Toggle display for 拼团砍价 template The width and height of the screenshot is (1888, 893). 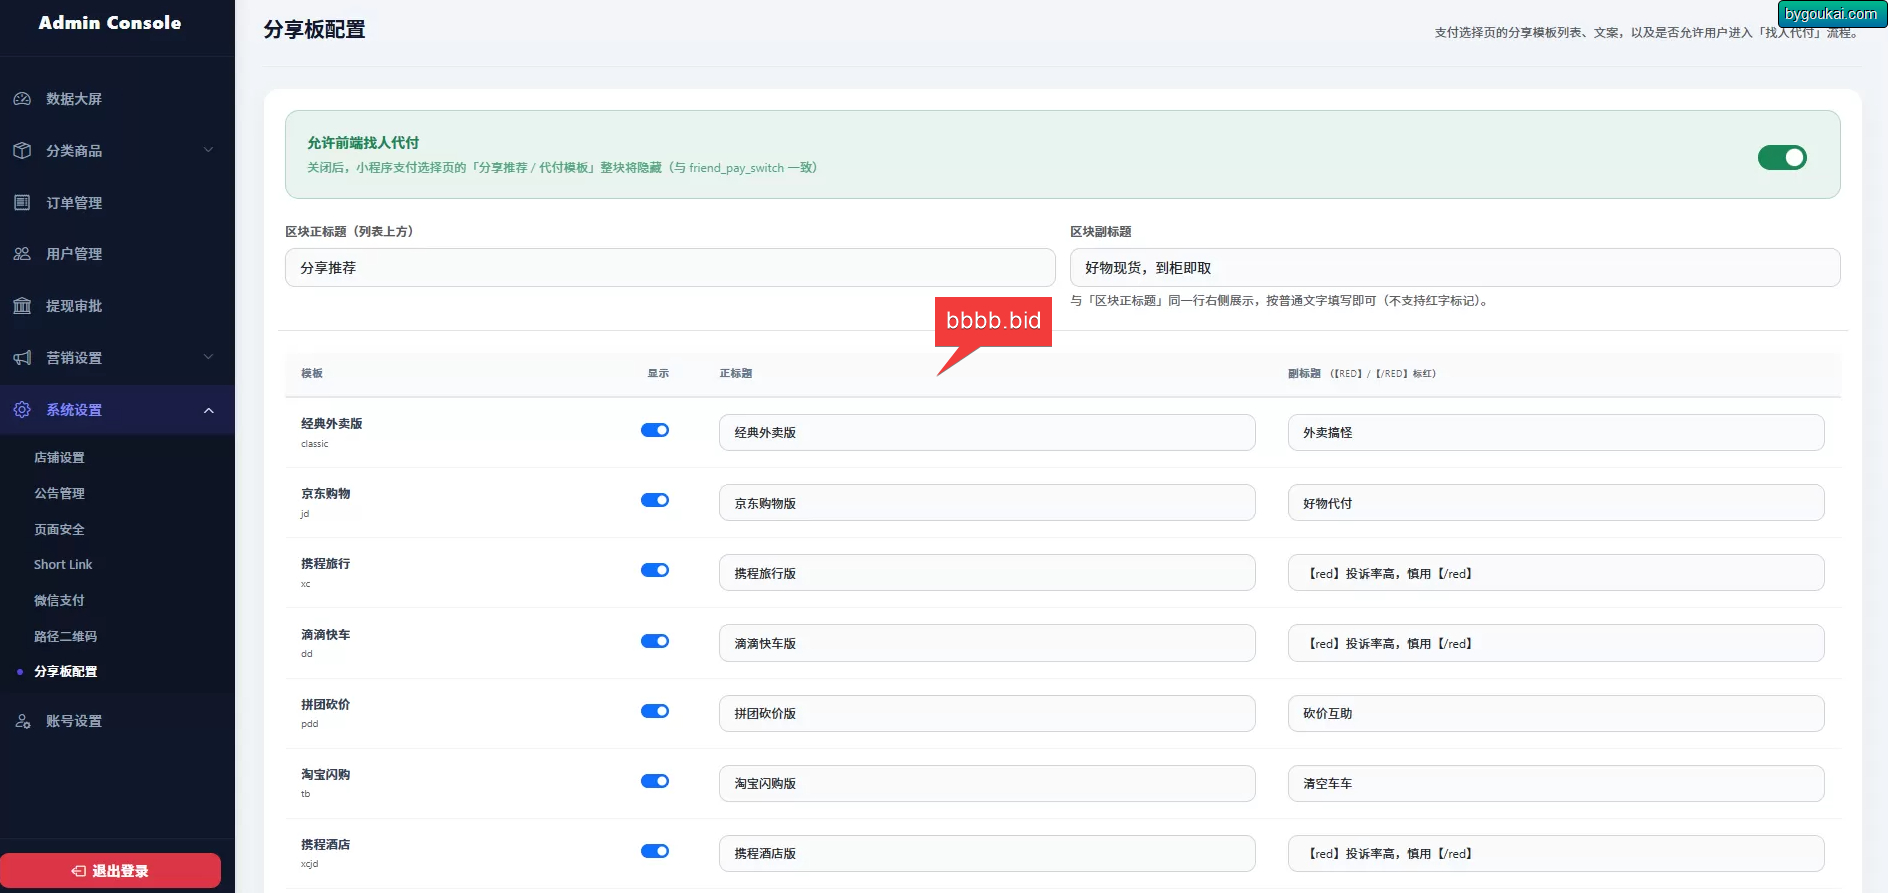tap(655, 711)
